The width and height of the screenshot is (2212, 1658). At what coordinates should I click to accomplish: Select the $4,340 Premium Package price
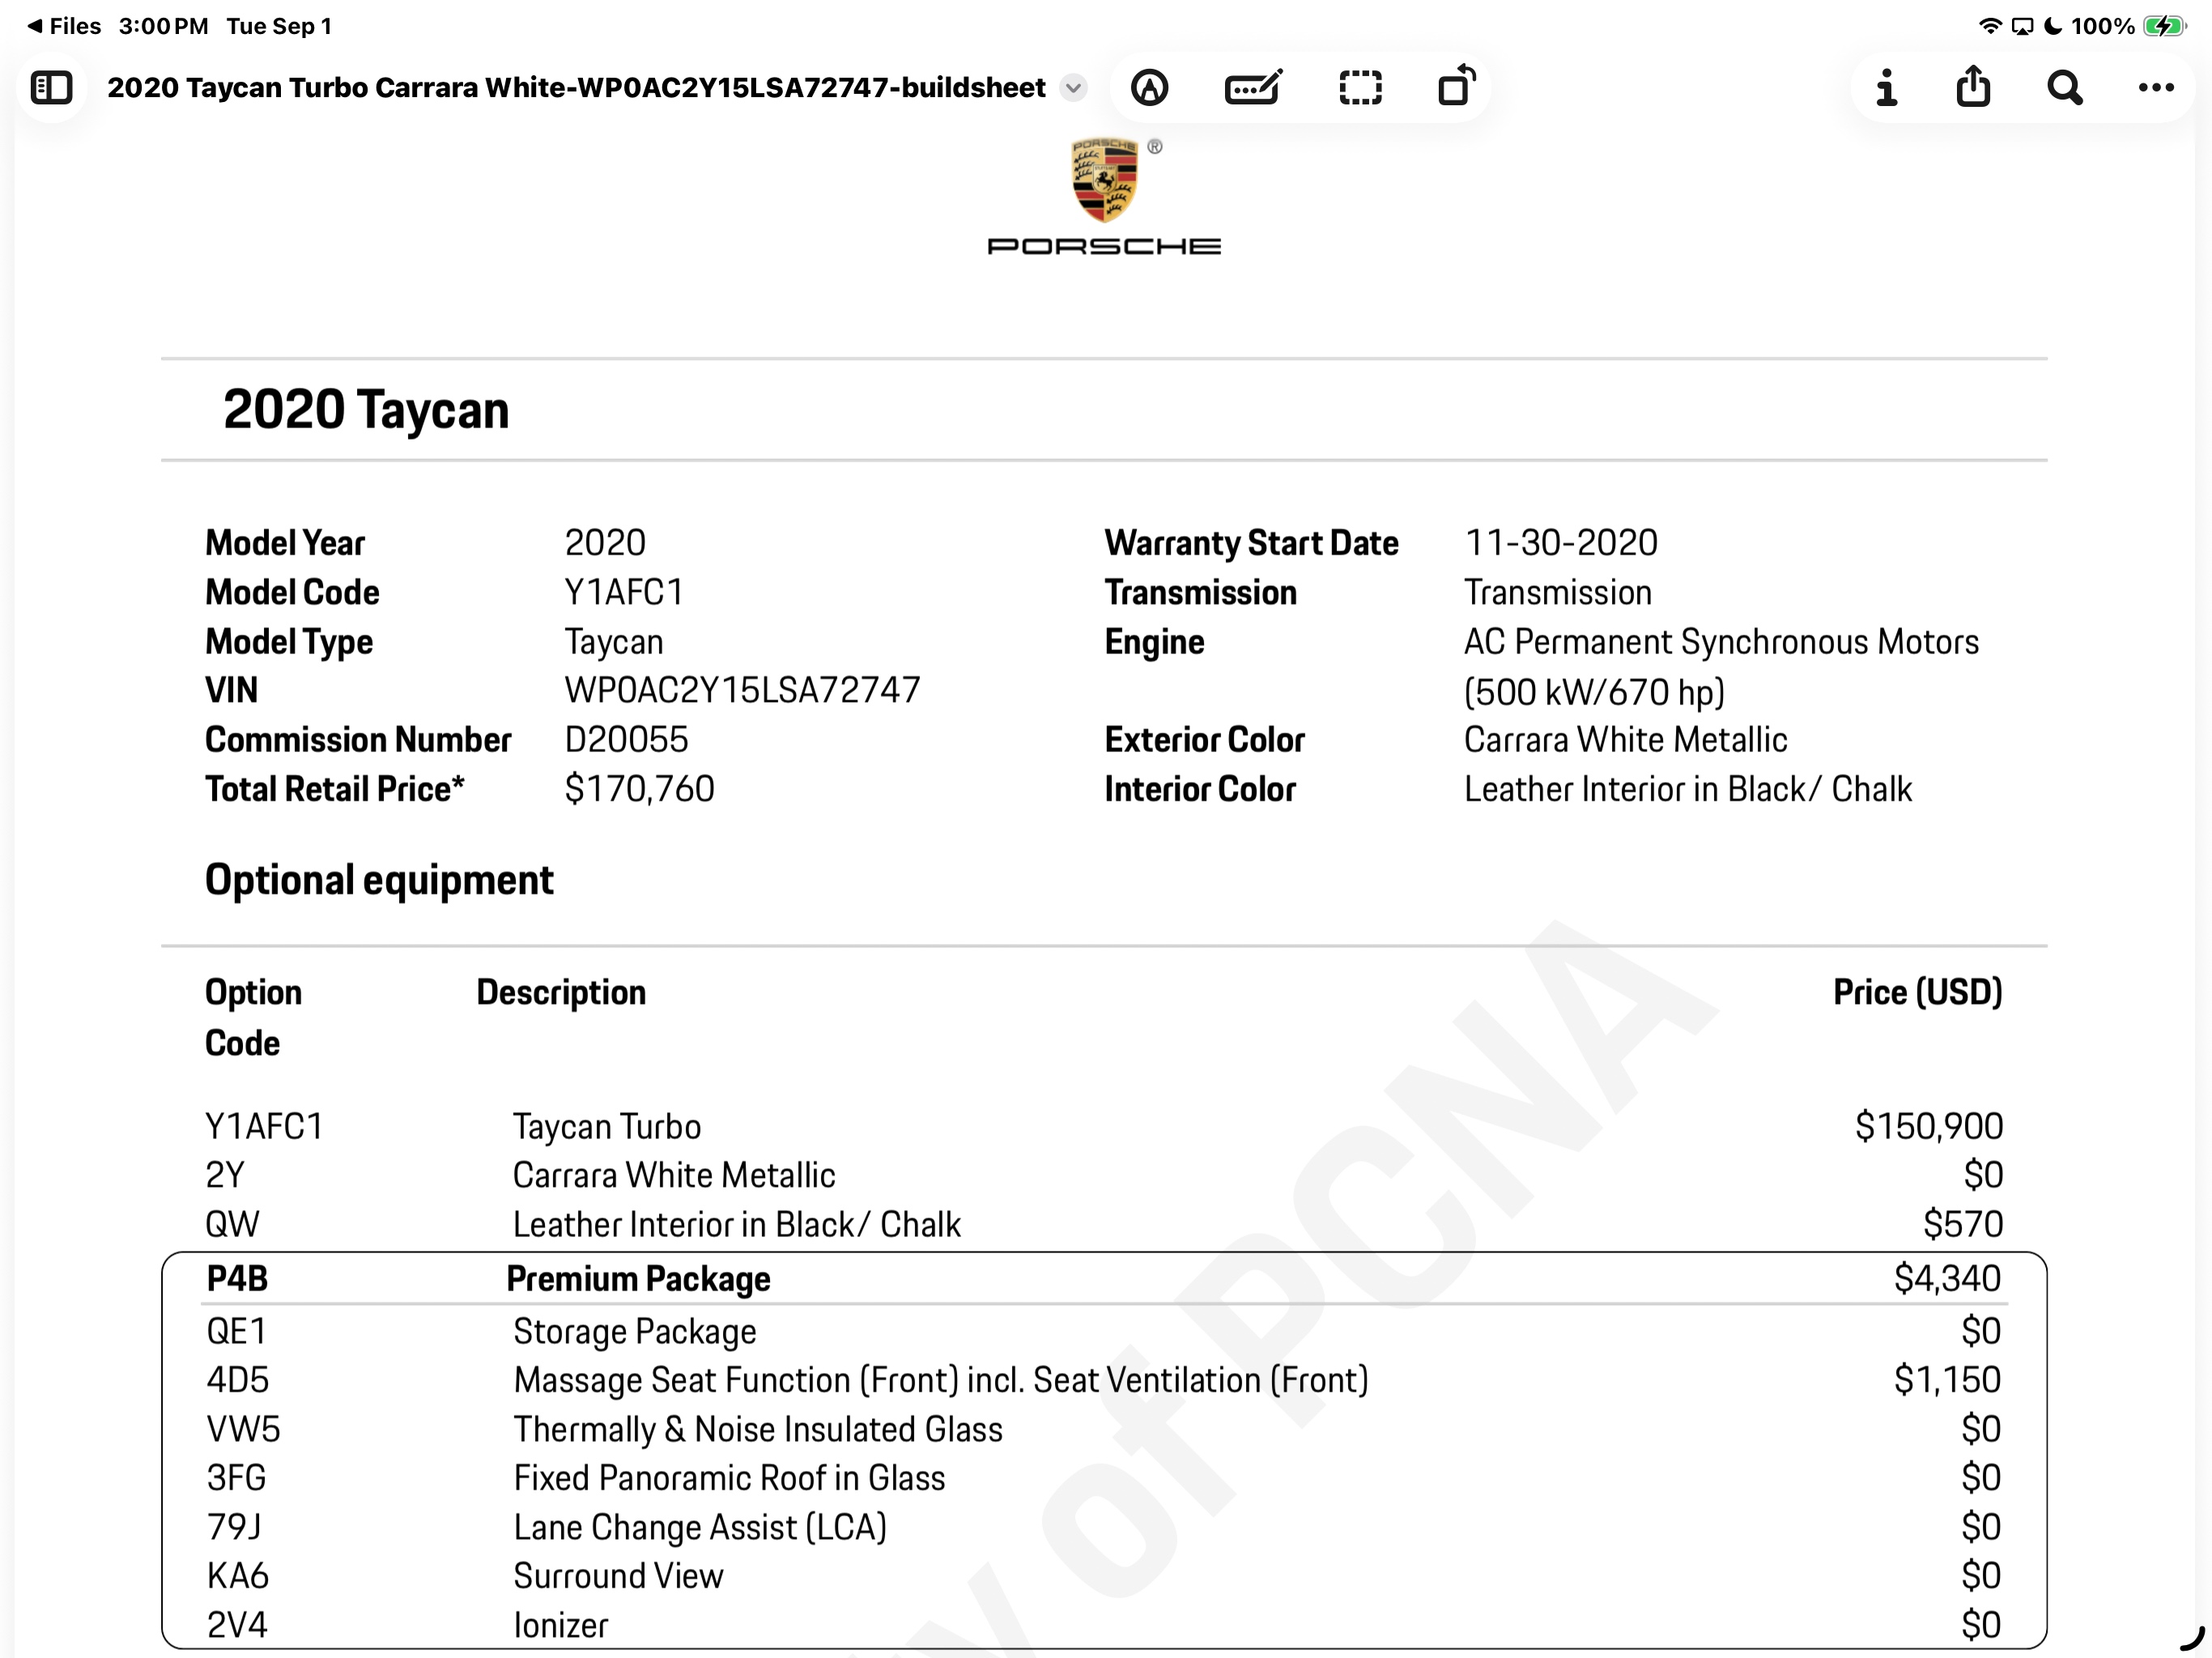[1947, 1279]
